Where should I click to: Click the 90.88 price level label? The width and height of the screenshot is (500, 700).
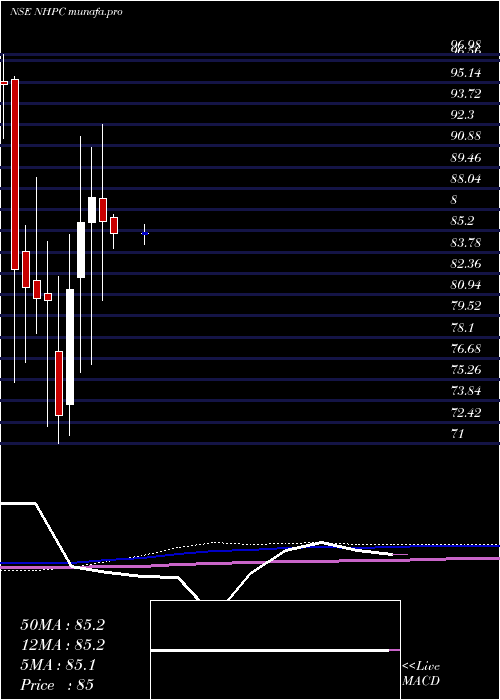[x=466, y=136]
